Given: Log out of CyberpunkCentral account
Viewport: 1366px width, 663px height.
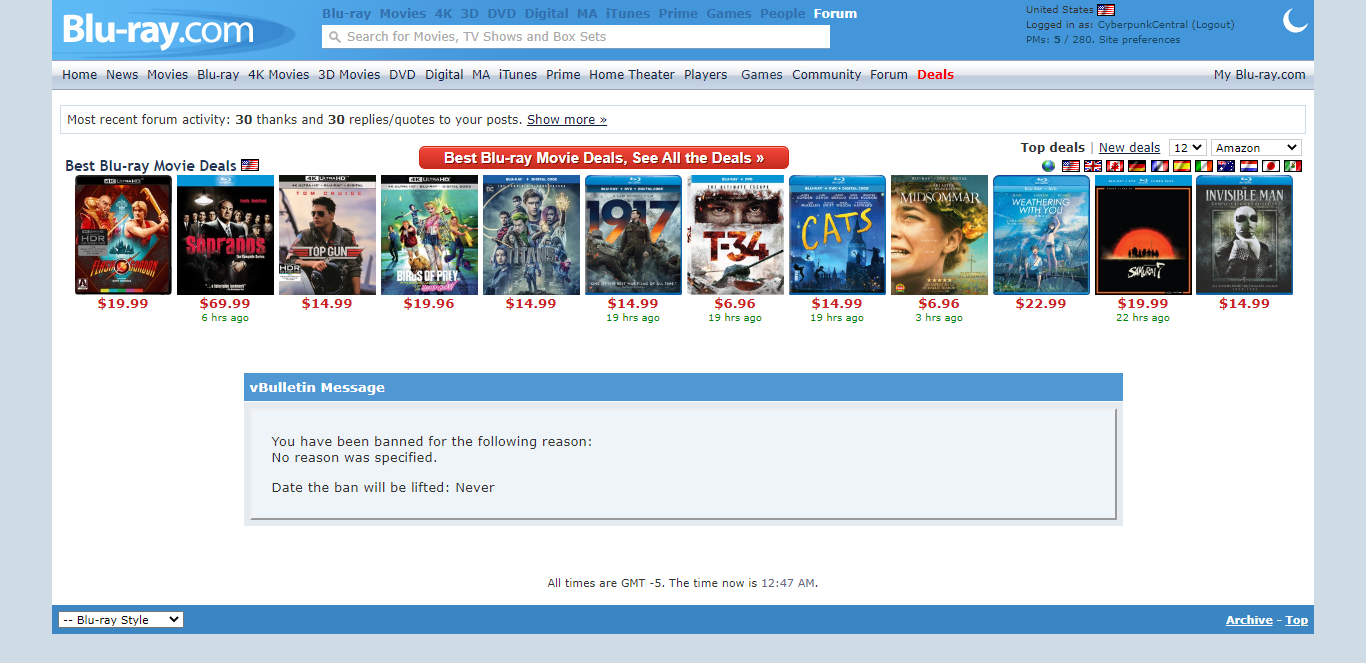Looking at the screenshot, I should [1214, 25].
